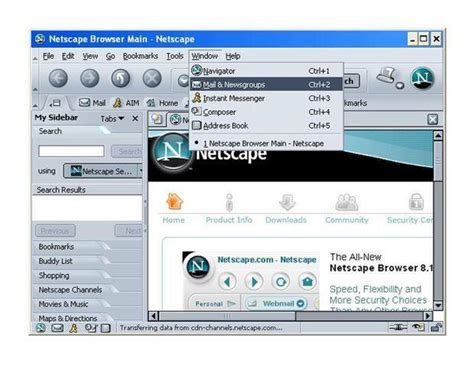Click the Security Center lock icon on the page

[416, 202]
